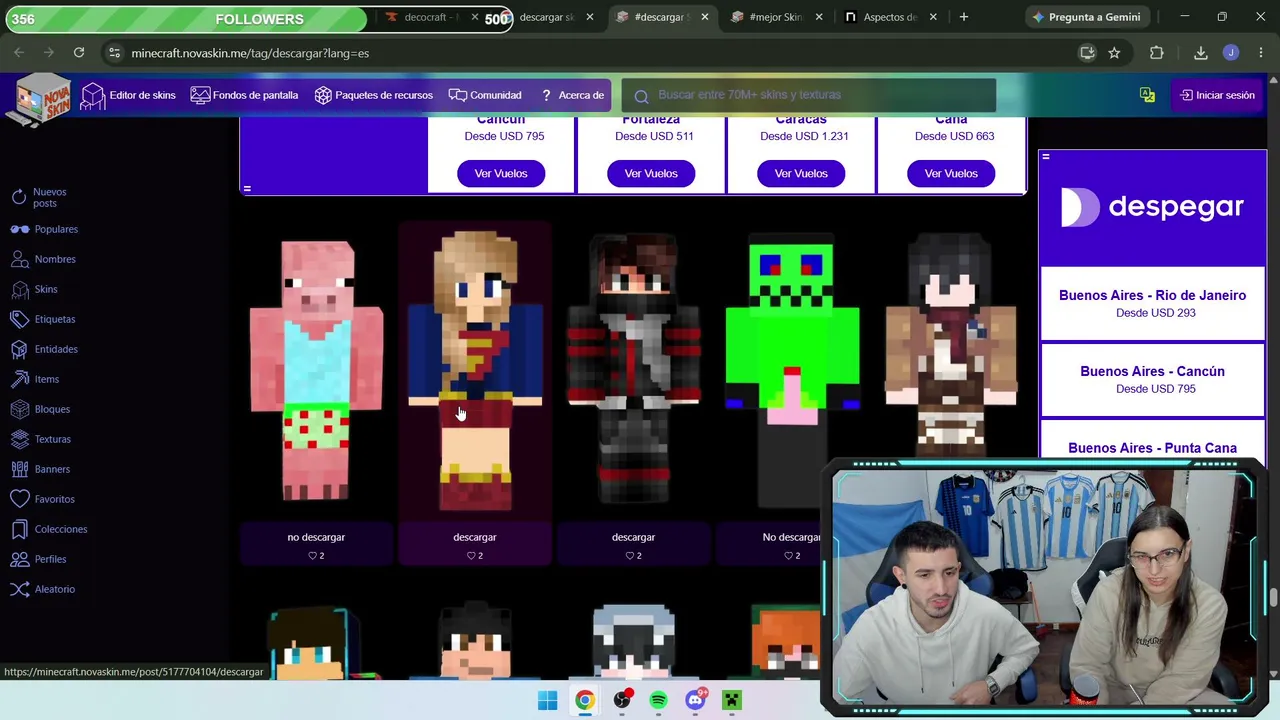Click the shuffle icon beside Aleatorio
The image size is (1280, 720).
tap(19, 589)
